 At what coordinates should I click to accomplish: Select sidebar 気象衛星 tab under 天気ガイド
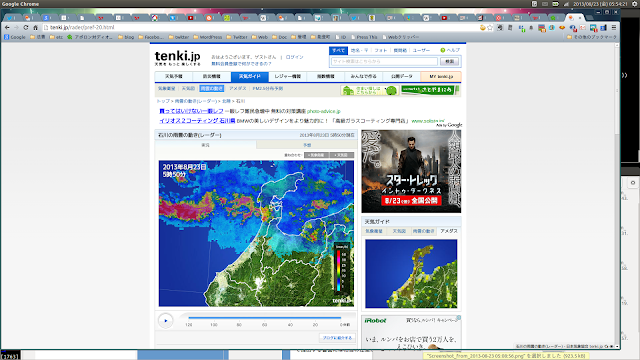[x=374, y=231]
